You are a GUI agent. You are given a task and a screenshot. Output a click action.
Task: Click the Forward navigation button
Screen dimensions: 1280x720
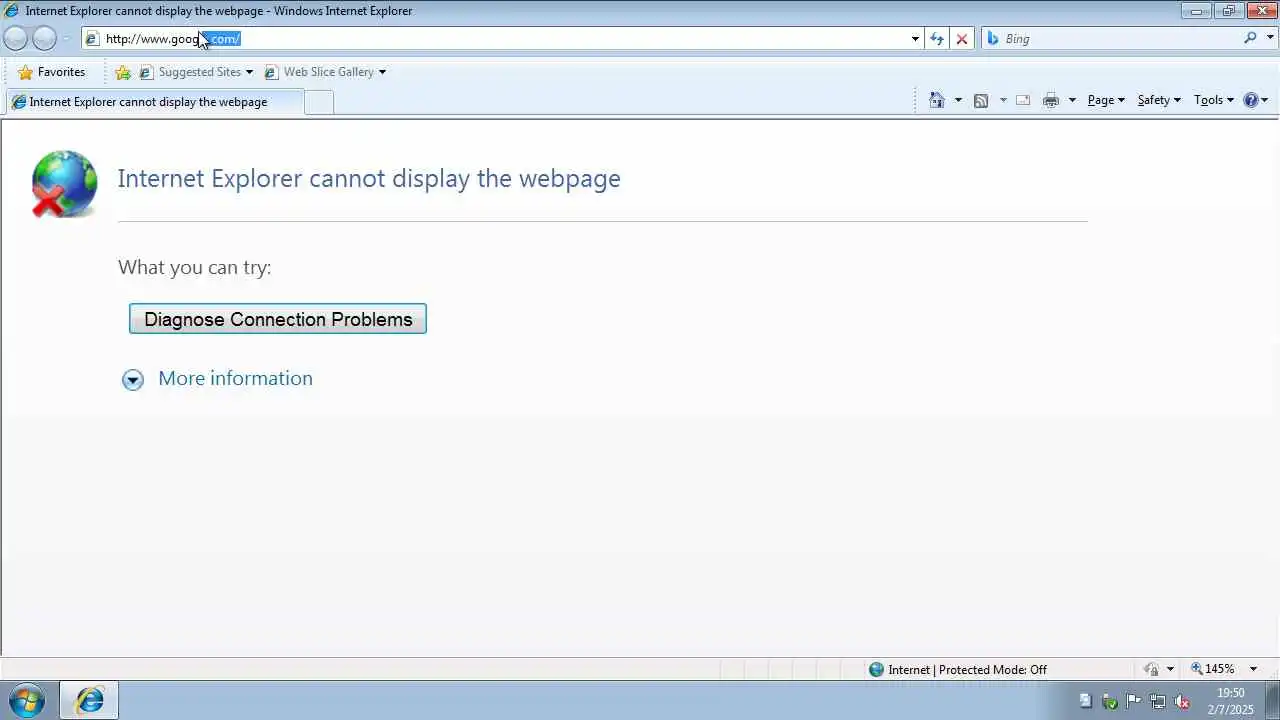[44, 38]
